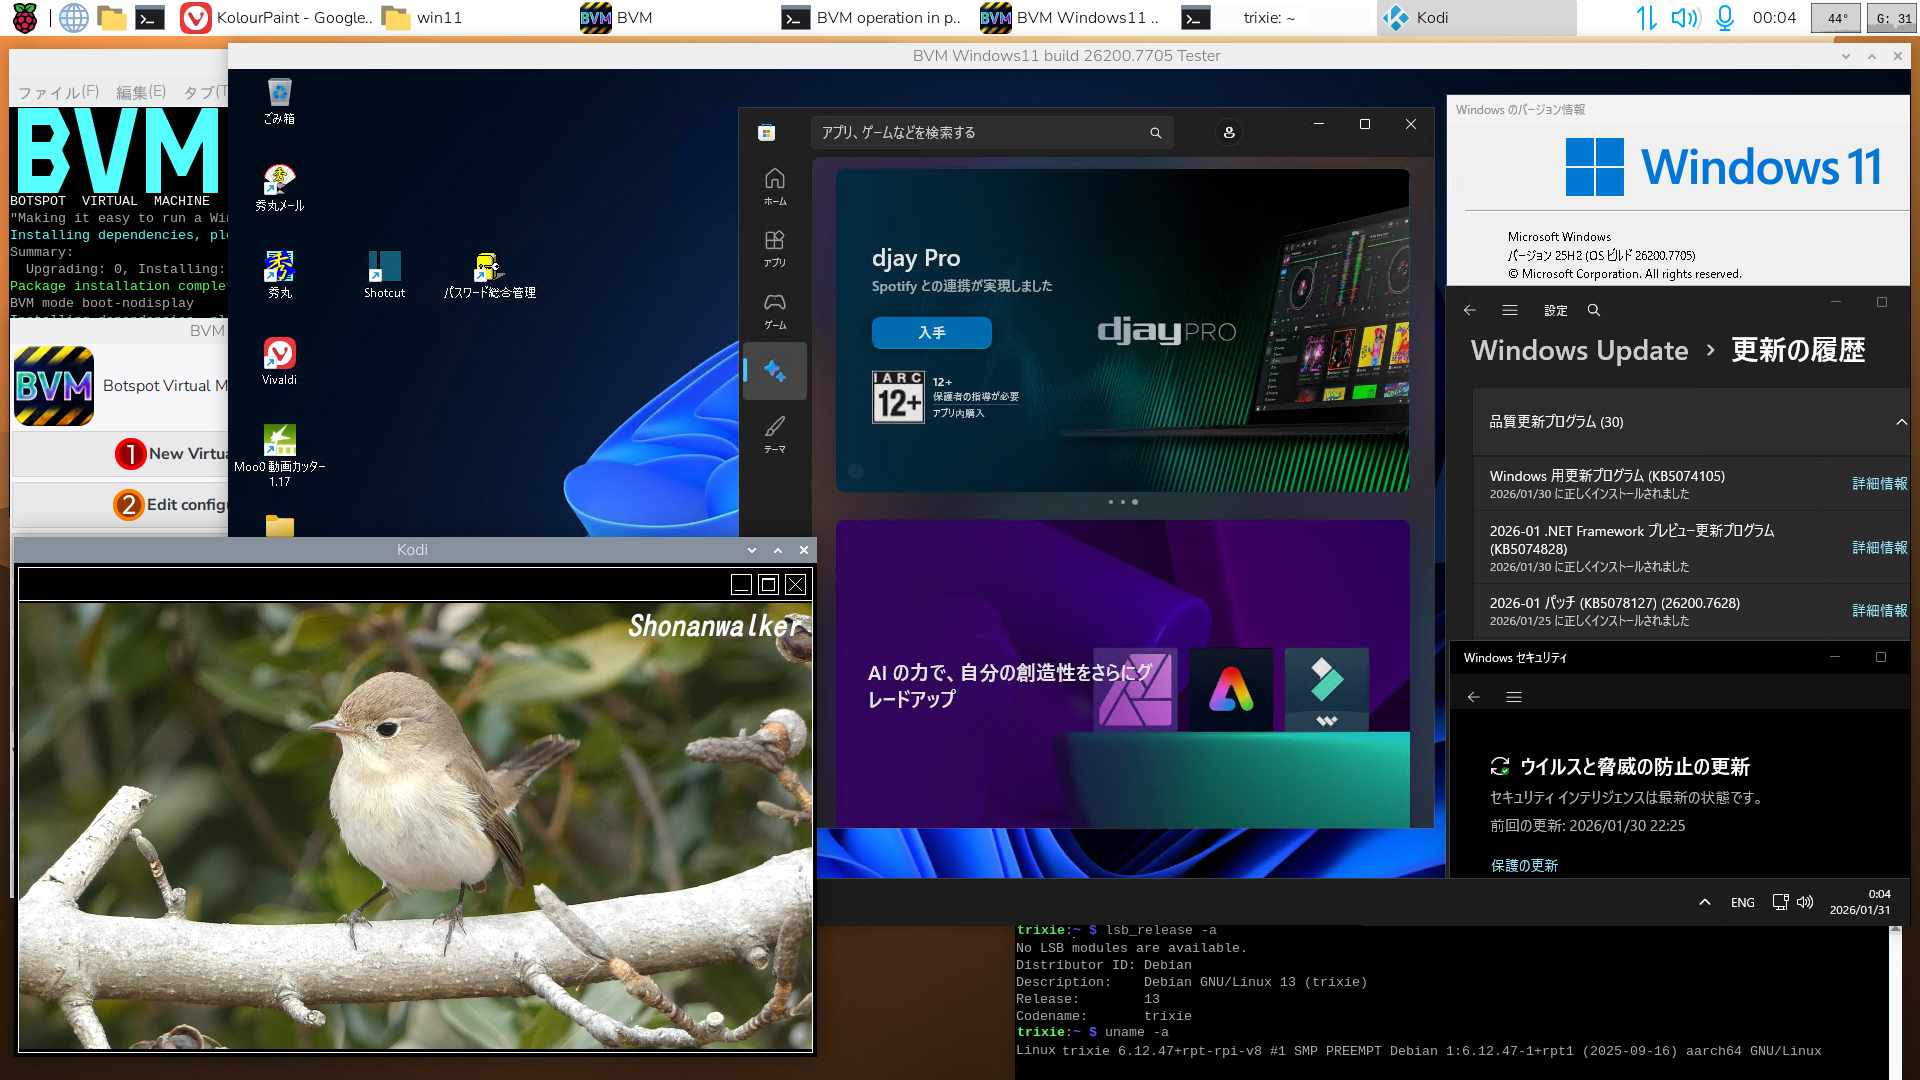Image resolution: width=1920 pixels, height=1080 pixels.
Task: Open Microsoft Store Home section
Action: [x=774, y=185]
